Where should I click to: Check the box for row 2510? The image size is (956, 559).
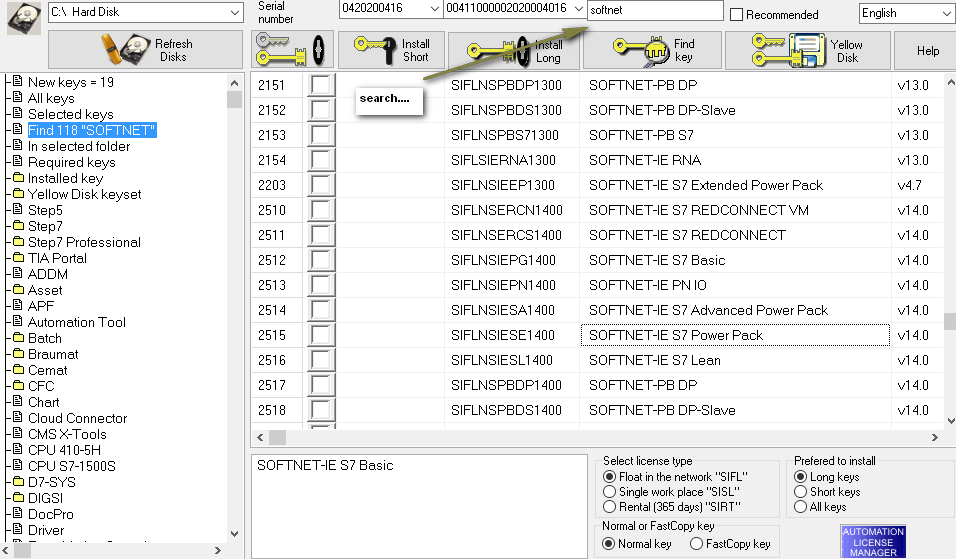pyautogui.click(x=320, y=210)
